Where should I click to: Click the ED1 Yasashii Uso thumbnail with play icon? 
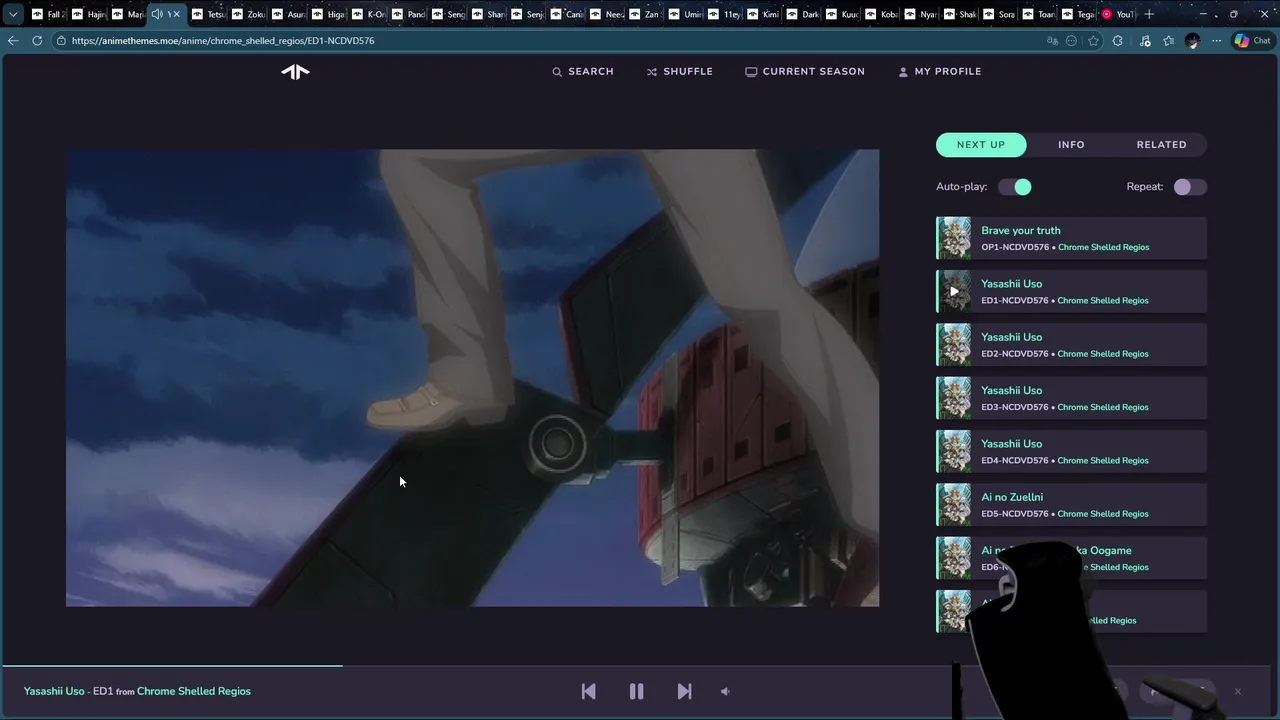click(953, 292)
